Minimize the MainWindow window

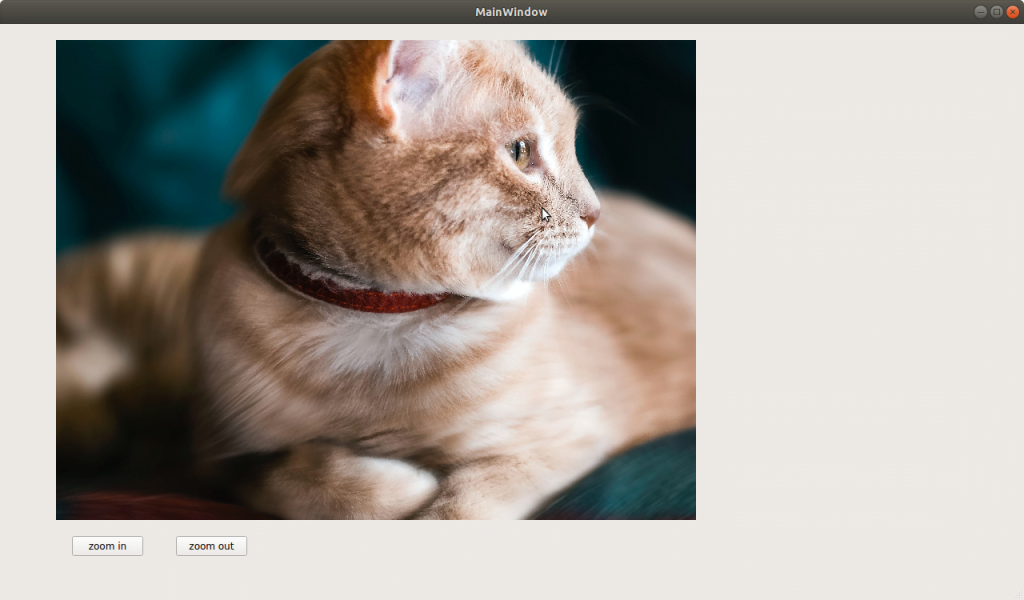[x=980, y=12]
